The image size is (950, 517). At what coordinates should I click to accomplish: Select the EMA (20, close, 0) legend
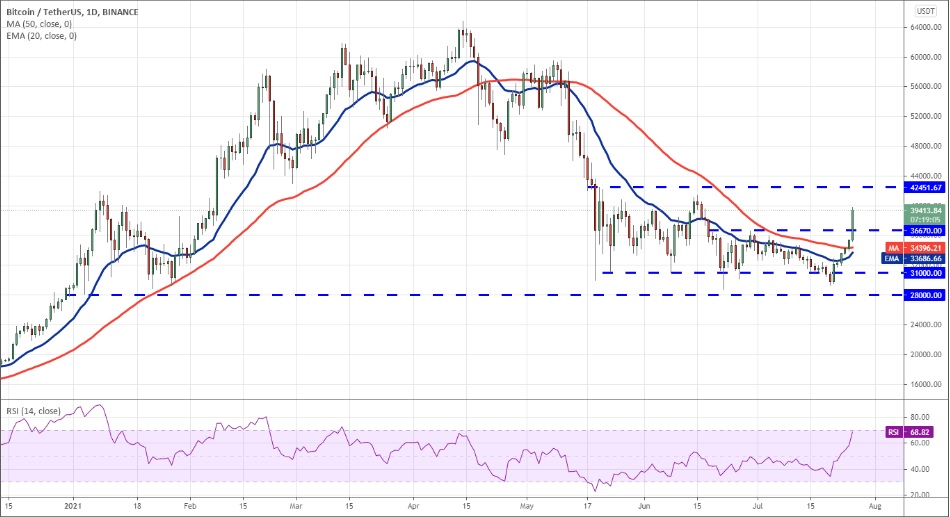tap(38, 36)
